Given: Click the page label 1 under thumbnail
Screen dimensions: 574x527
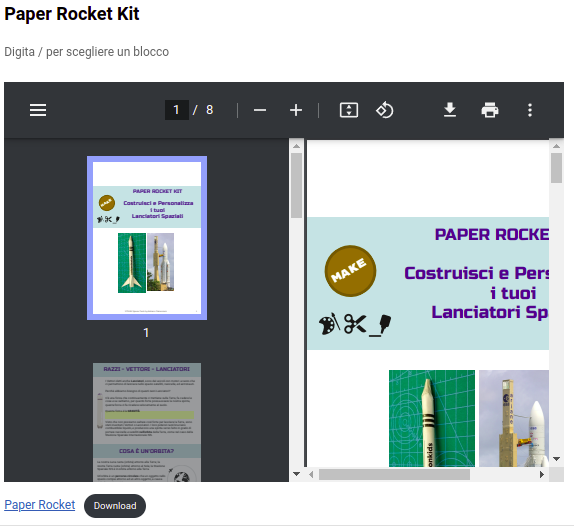Looking at the screenshot, I should [x=146, y=333].
